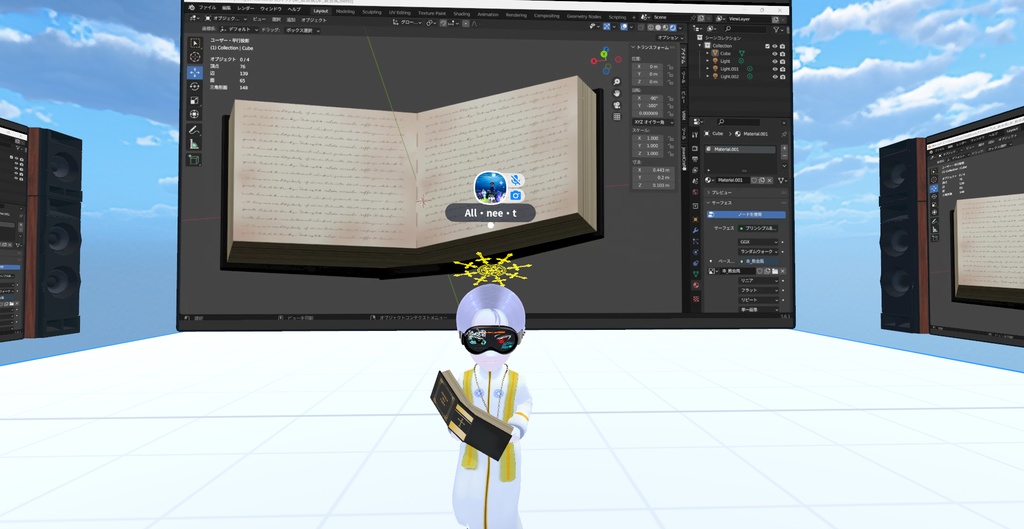Viewport: 1024px width, 529px height.
Task: Click the muted microphone icon by nameplate
Action: (x=516, y=180)
